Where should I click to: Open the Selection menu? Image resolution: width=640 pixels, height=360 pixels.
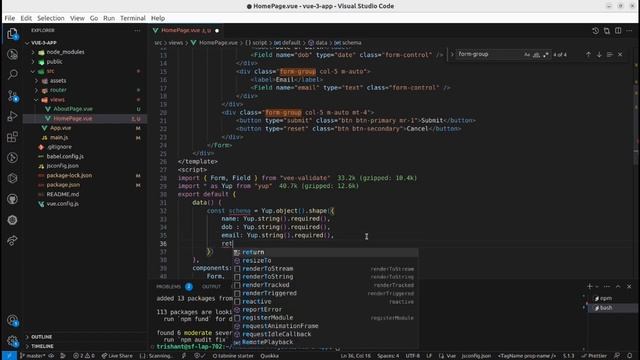coord(51,18)
